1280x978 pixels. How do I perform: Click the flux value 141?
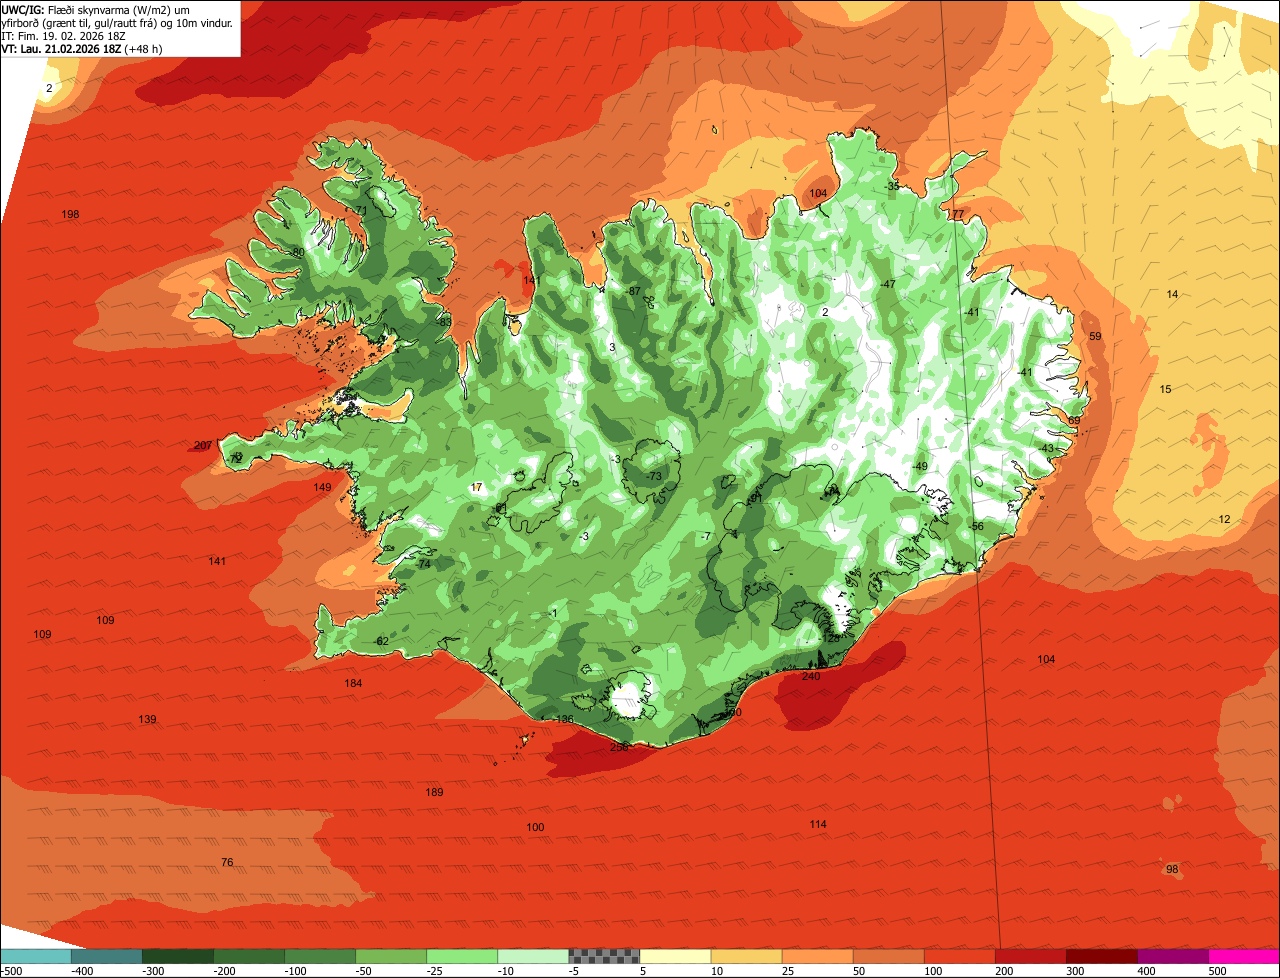coord(217,562)
